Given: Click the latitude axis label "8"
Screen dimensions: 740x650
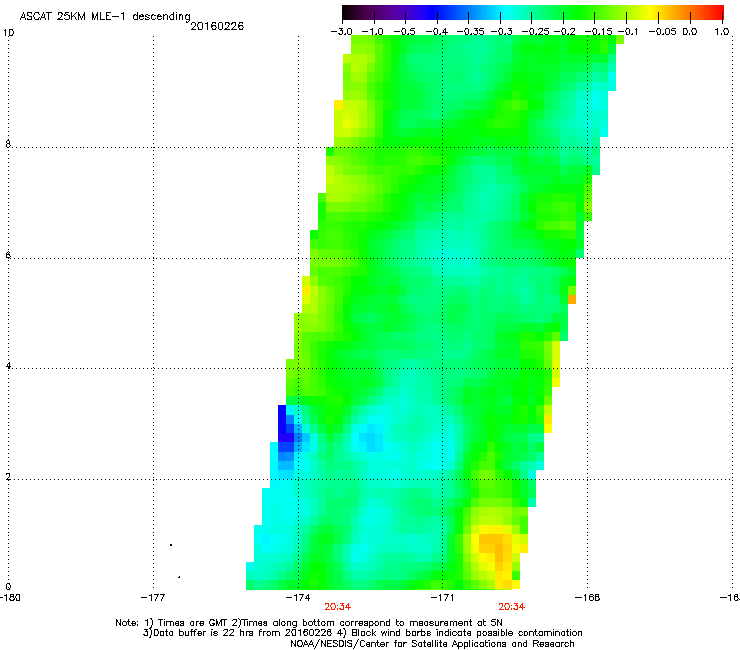Looking at the screenshot, I should click(8, 144).
